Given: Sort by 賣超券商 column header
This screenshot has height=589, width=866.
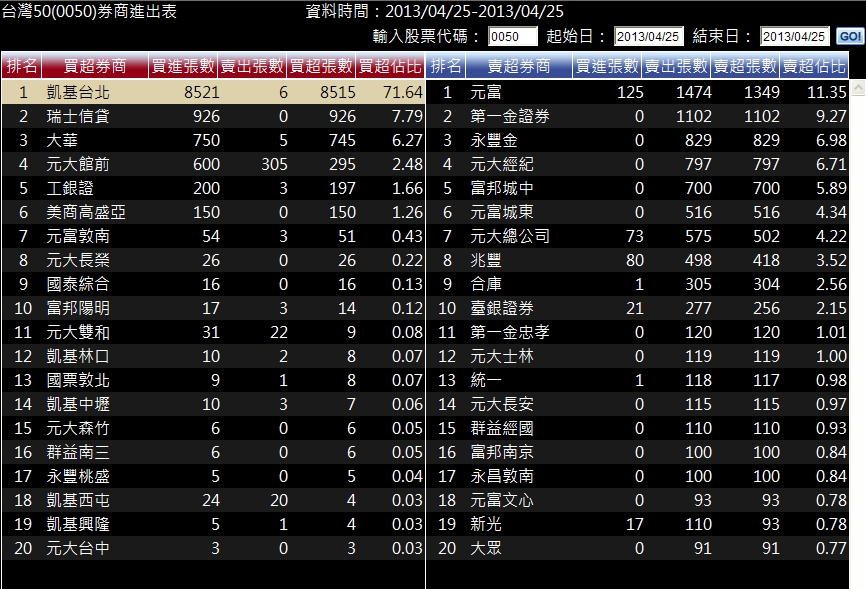Looking at the screenshot, I should pyautogui.click(x=519, y=66).
